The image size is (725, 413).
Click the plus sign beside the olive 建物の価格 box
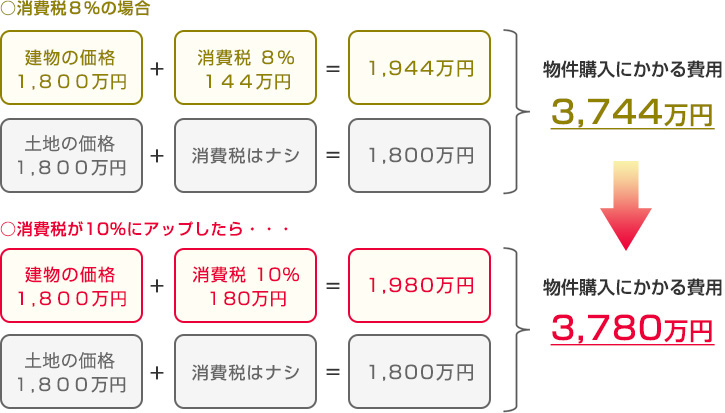(157, 69)
